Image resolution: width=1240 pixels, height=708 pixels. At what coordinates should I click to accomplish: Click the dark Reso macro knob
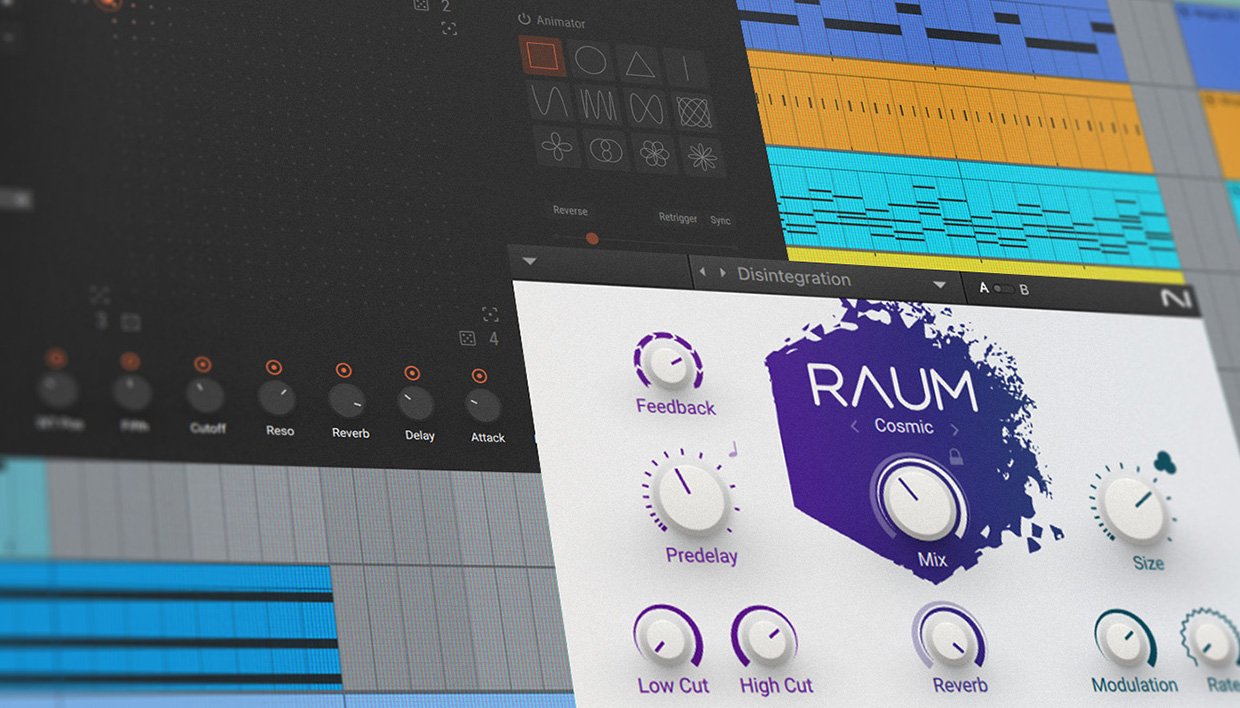(277, 398)
